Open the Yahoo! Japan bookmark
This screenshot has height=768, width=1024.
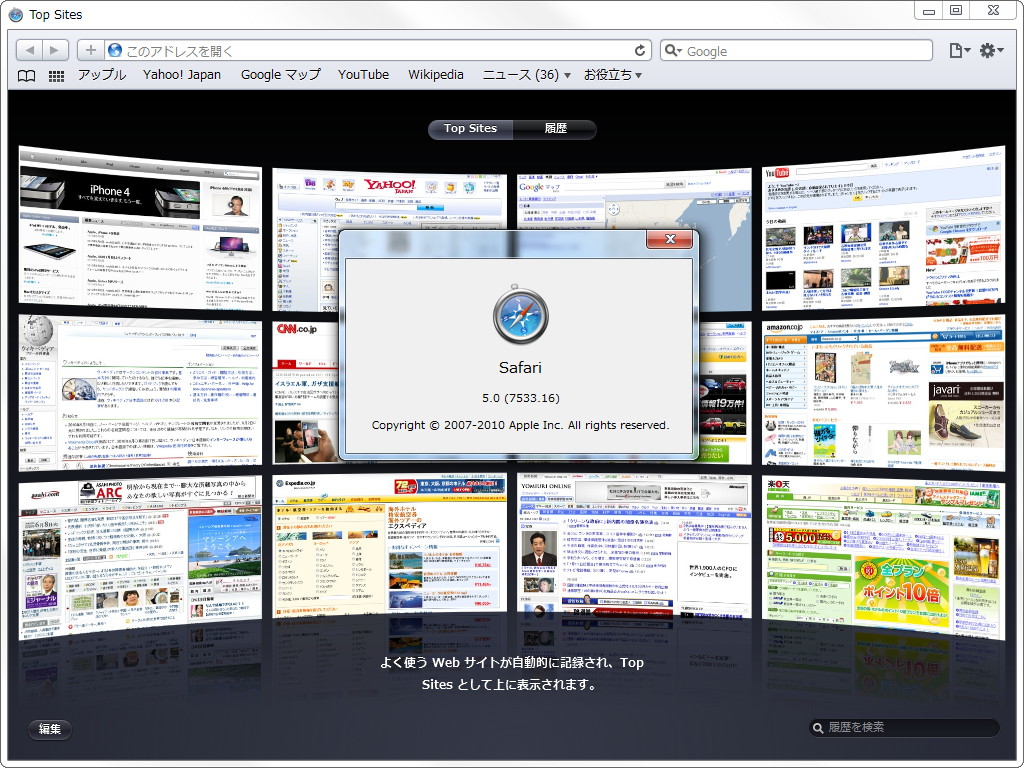182,74
